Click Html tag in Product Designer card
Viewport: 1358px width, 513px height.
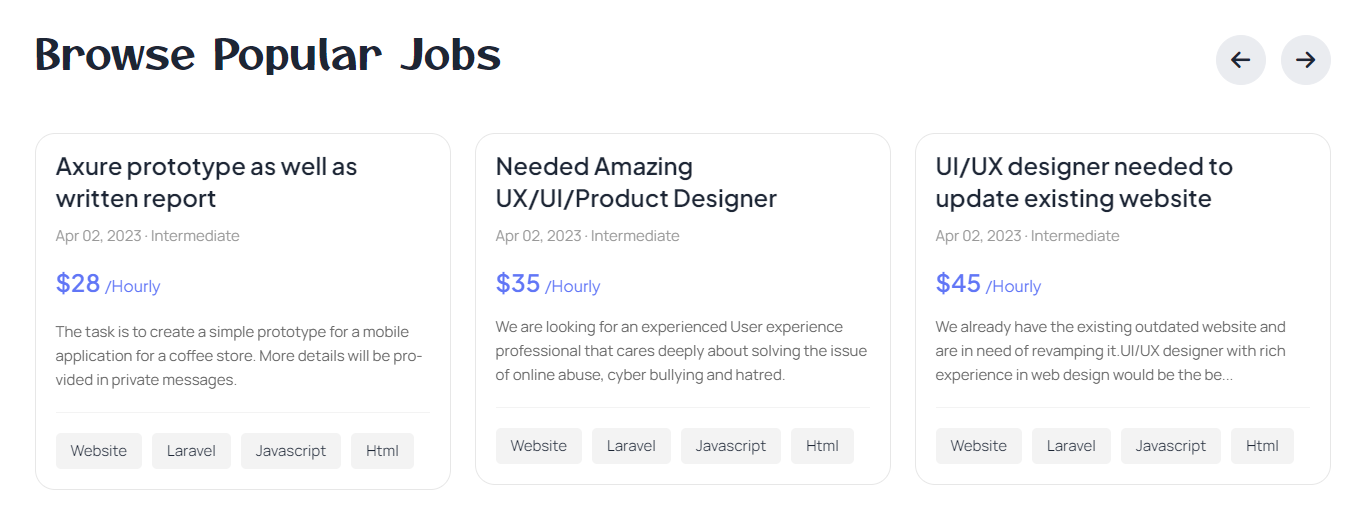click(822, 446)
